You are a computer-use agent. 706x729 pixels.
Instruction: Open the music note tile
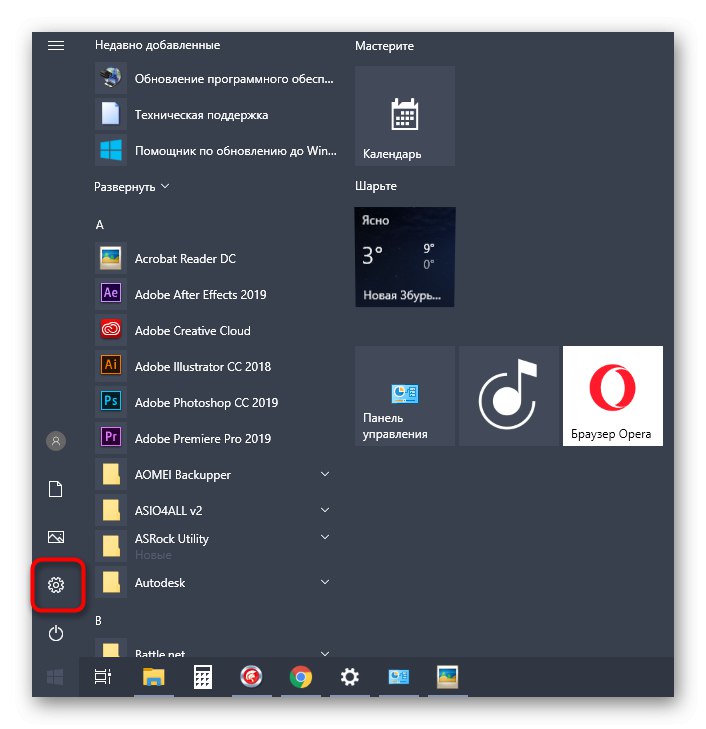(509, 396)
